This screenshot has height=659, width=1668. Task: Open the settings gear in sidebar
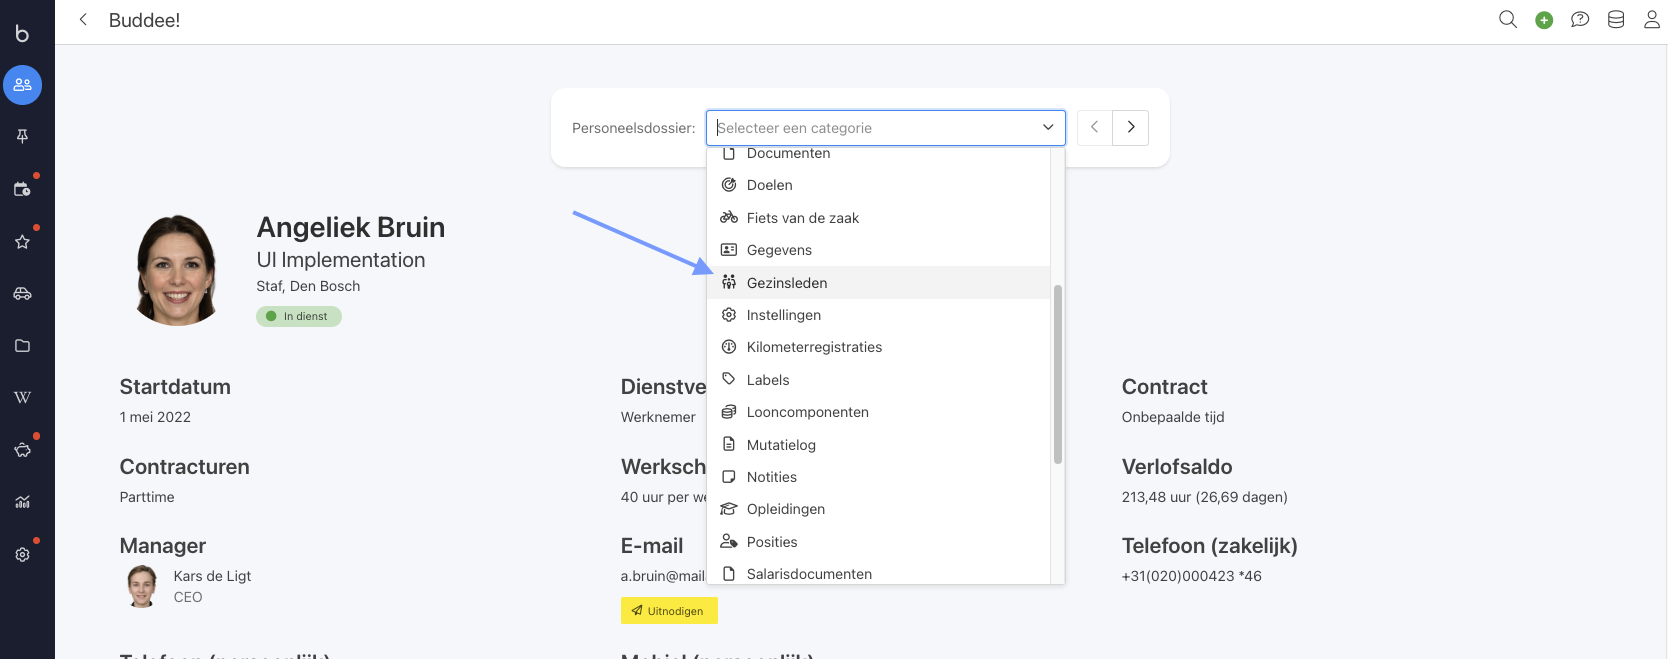coord(22,554)
